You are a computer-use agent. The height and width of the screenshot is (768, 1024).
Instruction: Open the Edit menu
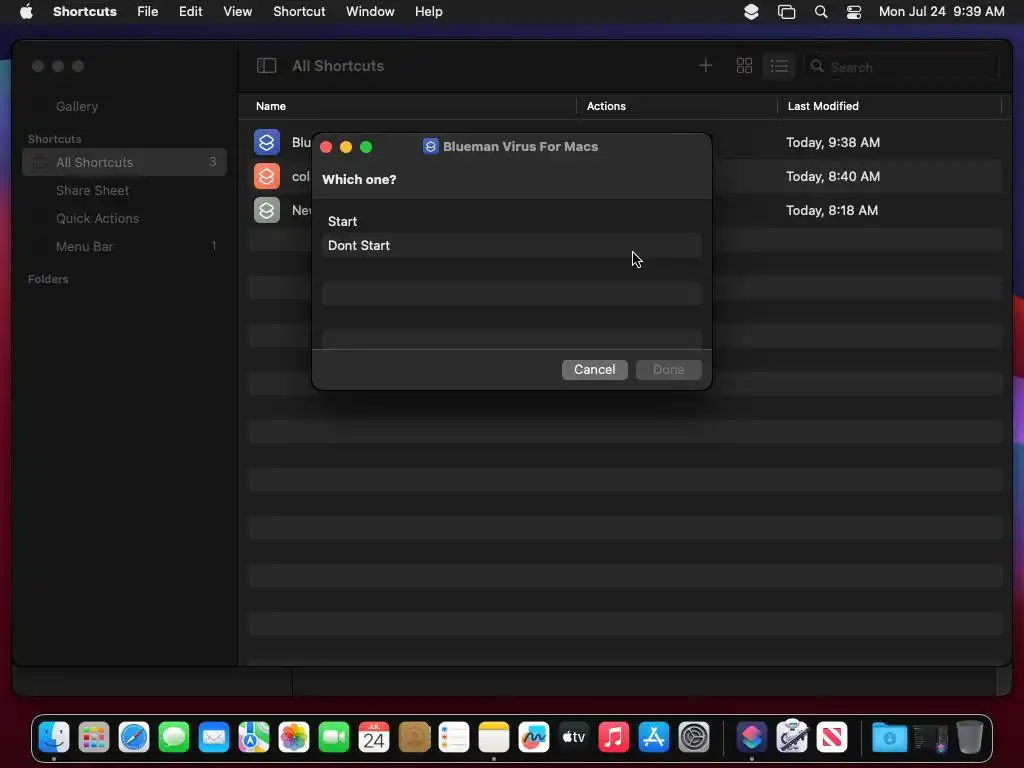191,12
